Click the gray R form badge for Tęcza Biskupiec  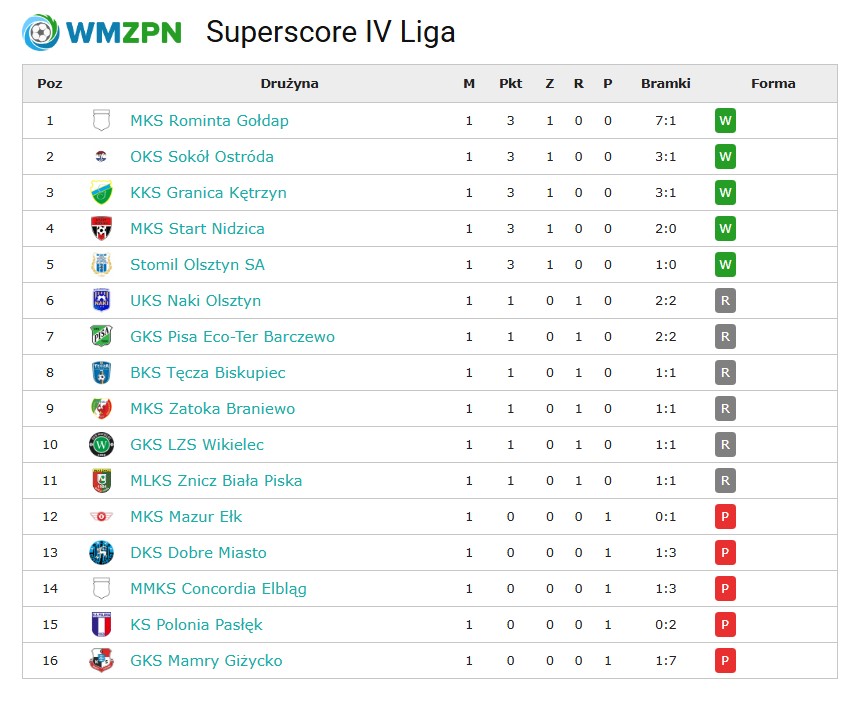(725, 373)
